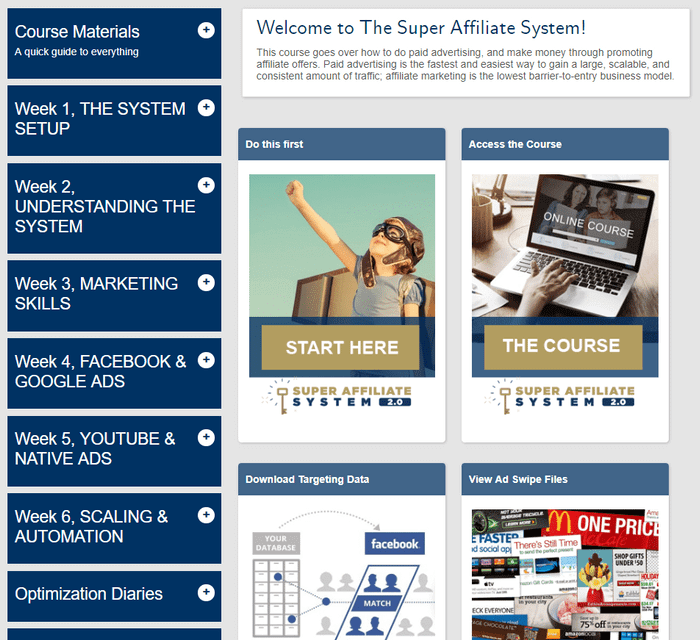The width and height of the screenshot is (700, 640).
Task: Open Week 5, YOUTUBE & NATIVE ADS title
Action: pos(95,449)
